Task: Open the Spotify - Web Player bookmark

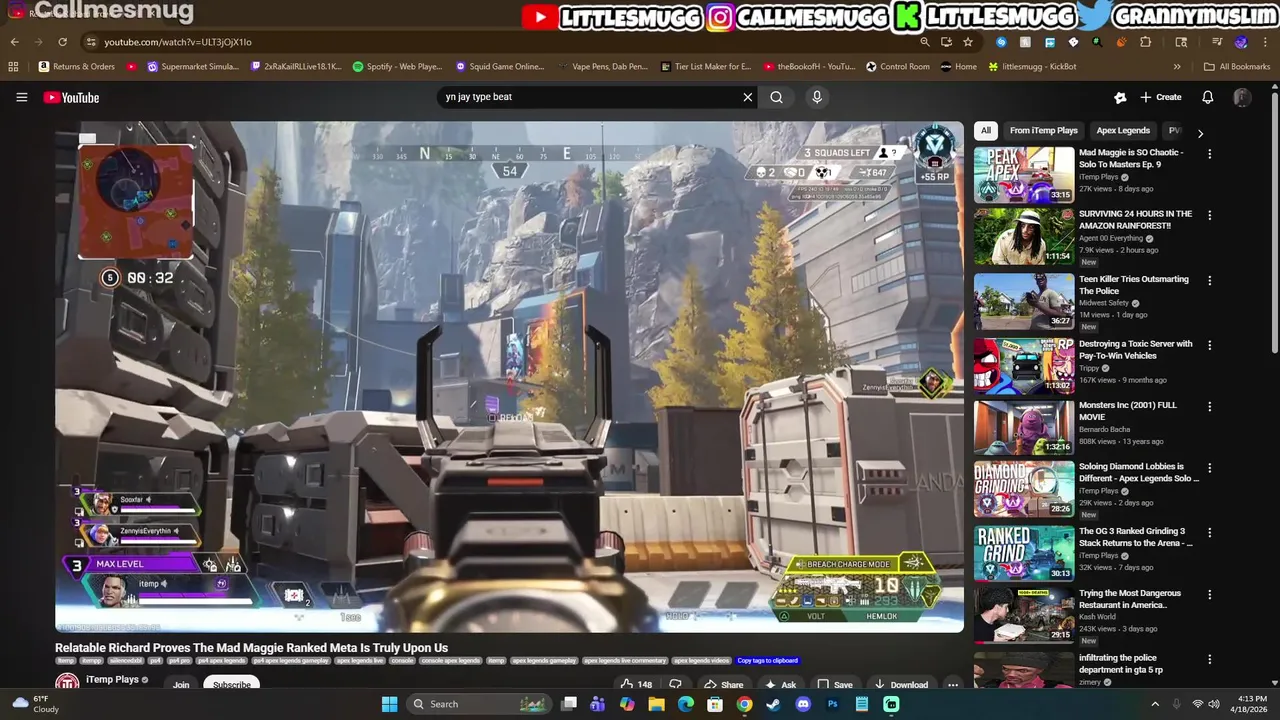Action: click(x=397, y=67)
